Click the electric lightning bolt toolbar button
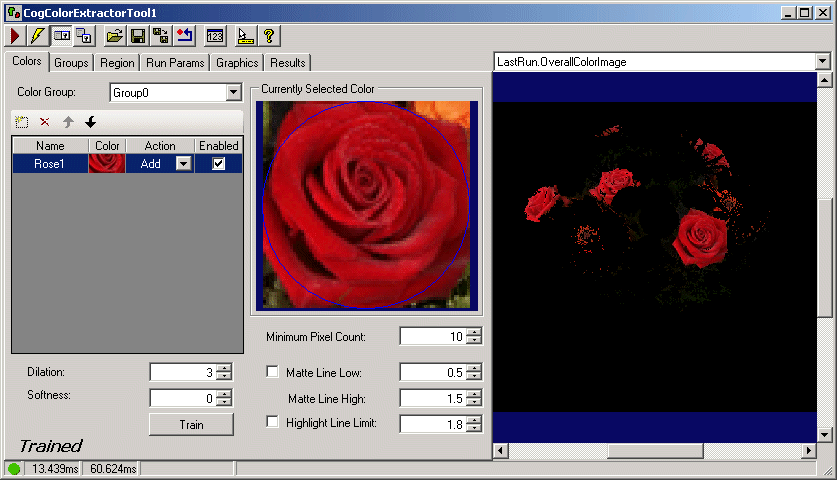837x480 pixels. pos(37,36)
